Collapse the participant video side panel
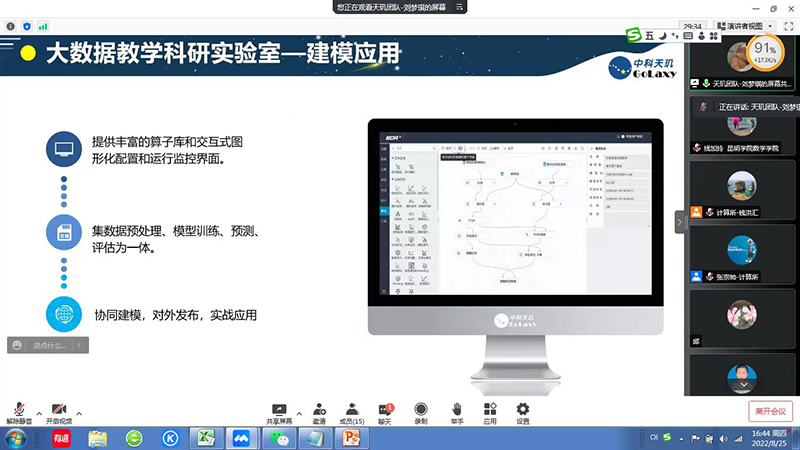The image size is (800, 450). [681, 221]
